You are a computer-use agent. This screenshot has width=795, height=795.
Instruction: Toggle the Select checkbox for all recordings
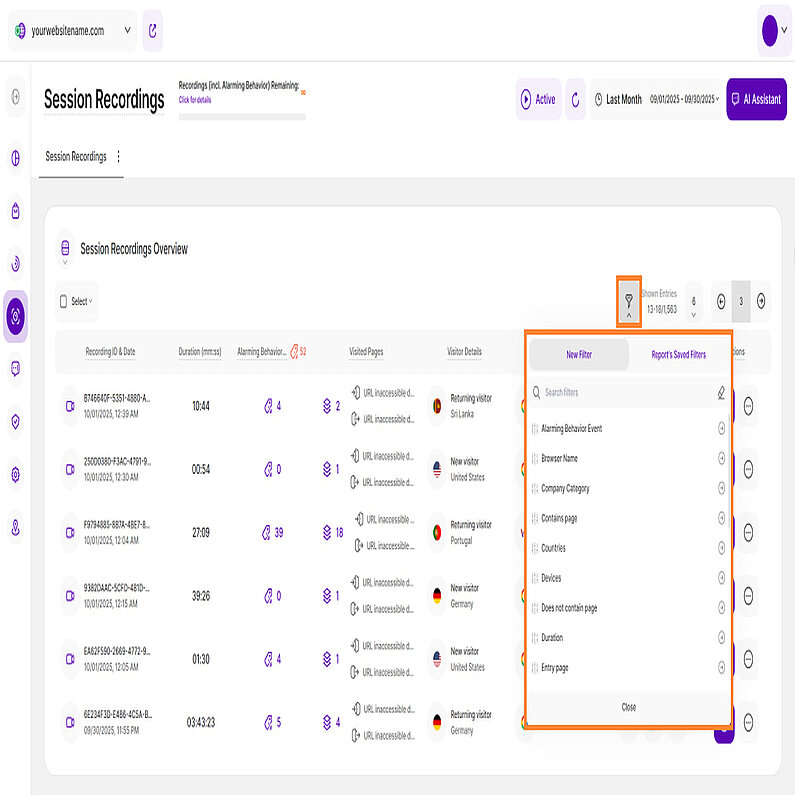coord(64,301)
